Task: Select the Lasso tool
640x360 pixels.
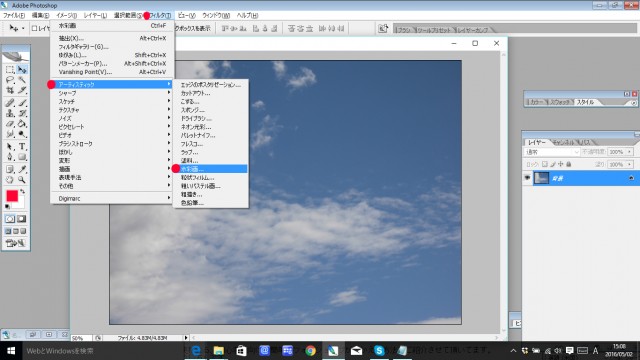Action: coord(10,80)
